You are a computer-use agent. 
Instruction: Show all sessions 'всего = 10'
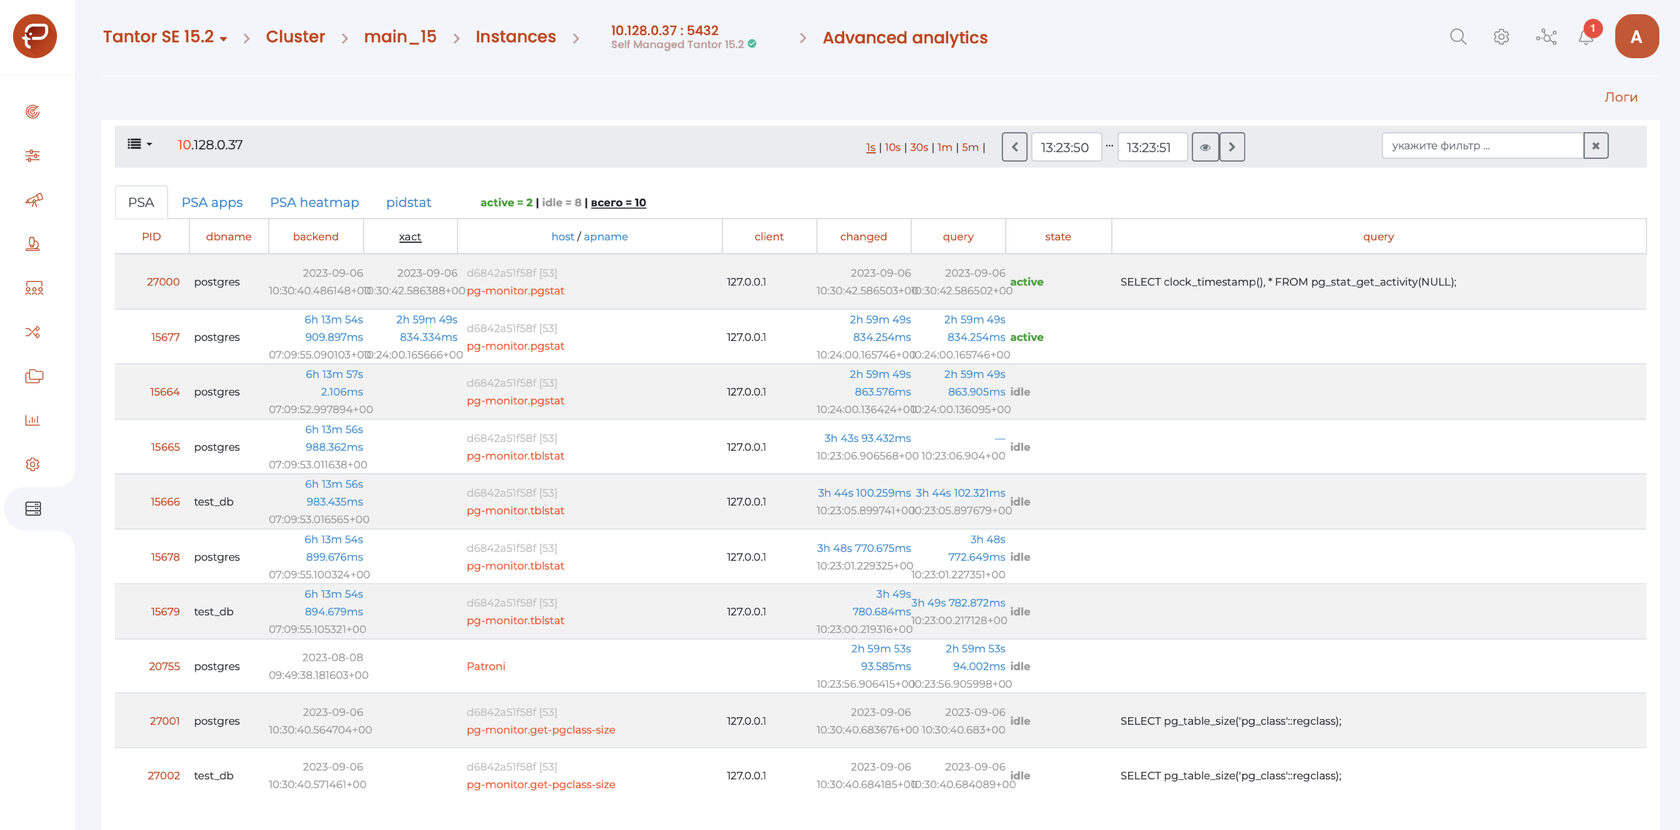click(618, 203)
